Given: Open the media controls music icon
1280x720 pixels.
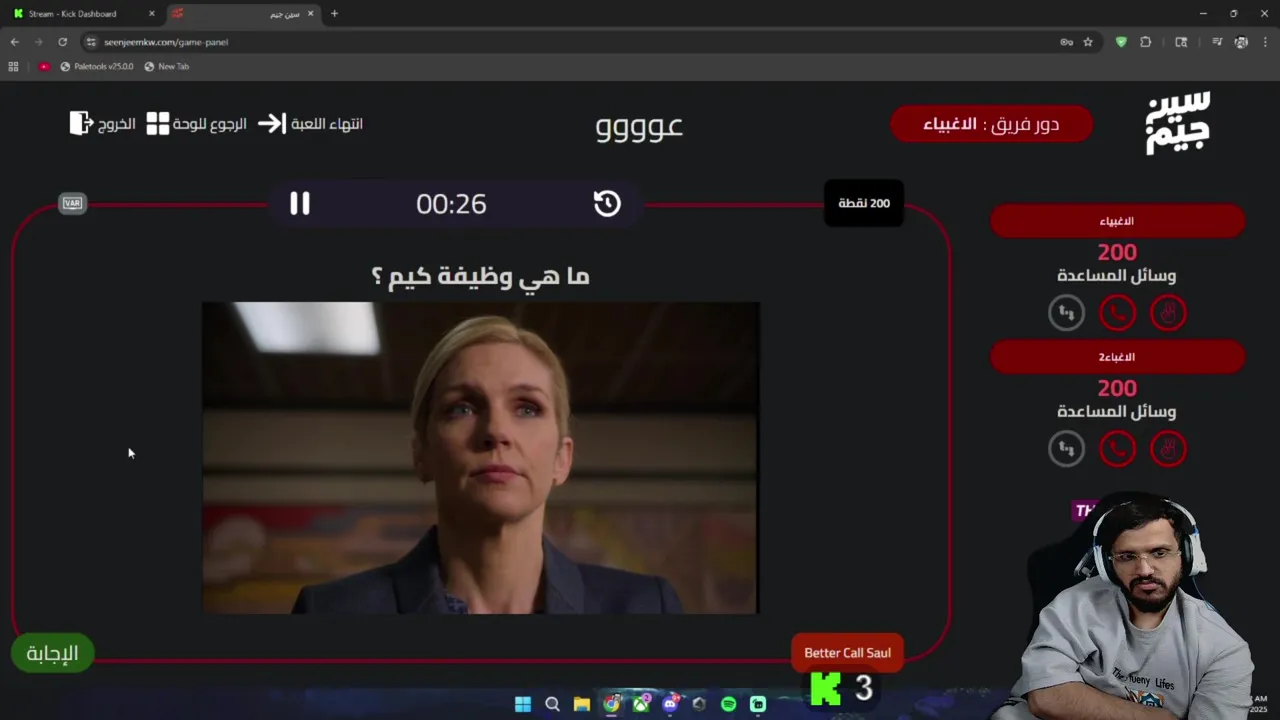Looking at the screenshot, I should click(1217, 42).
